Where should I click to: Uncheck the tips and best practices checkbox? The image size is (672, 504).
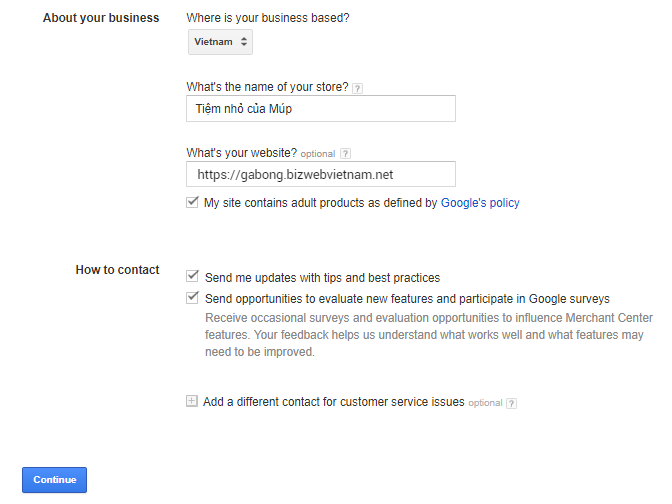(x=193, y=277)
